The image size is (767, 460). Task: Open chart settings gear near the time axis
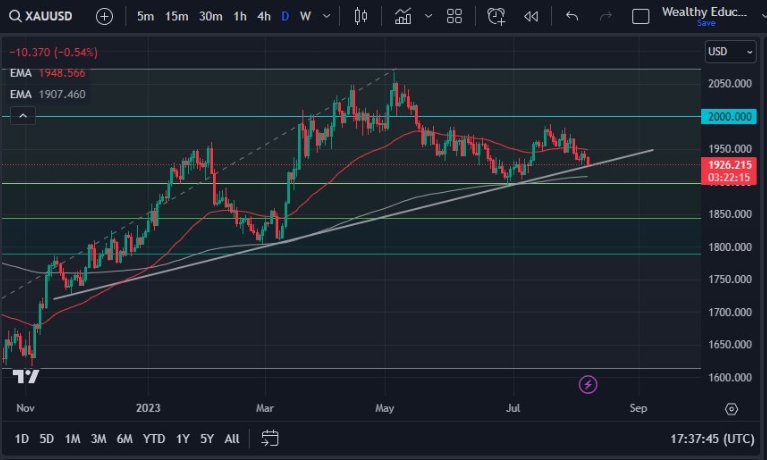pyautogui.click(x=731, y=409)
